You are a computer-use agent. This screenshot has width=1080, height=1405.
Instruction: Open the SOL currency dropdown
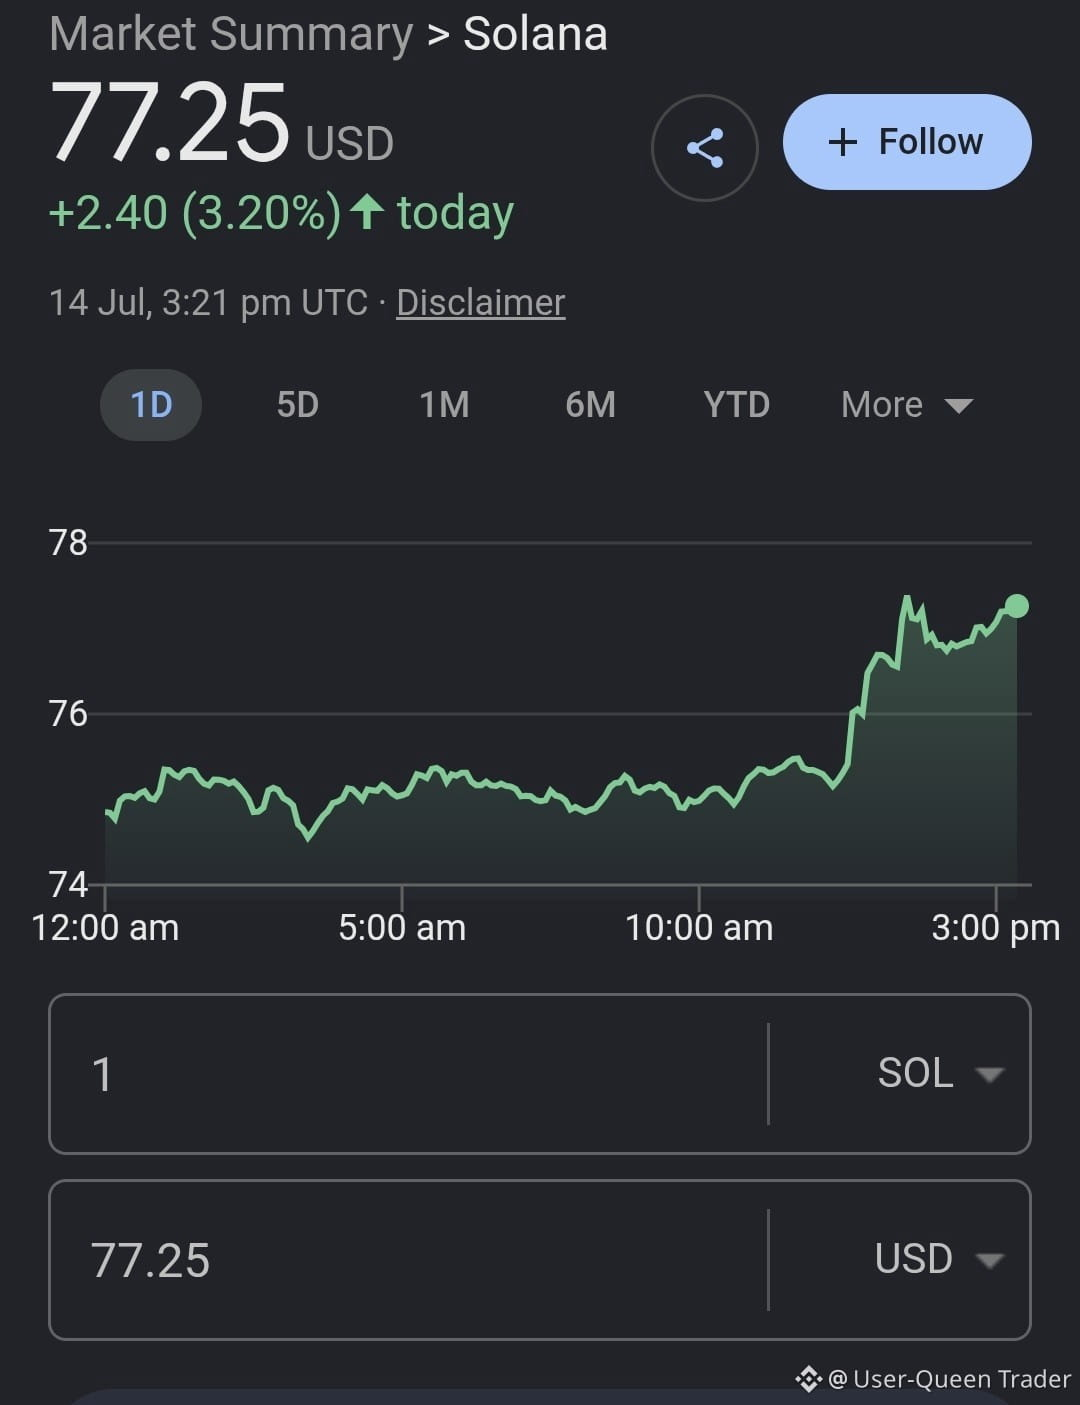coord(938,1073)
